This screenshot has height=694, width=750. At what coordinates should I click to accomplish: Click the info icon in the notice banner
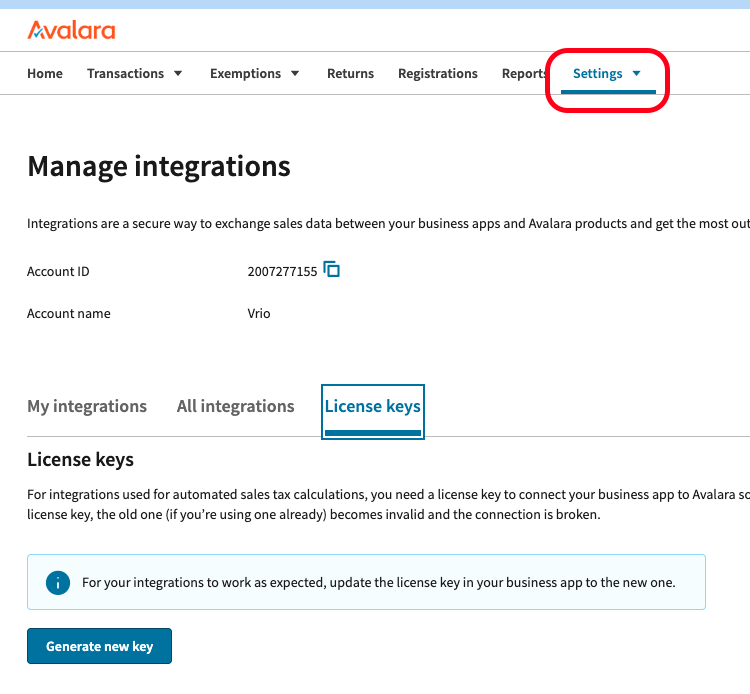[x=58, y=583]
